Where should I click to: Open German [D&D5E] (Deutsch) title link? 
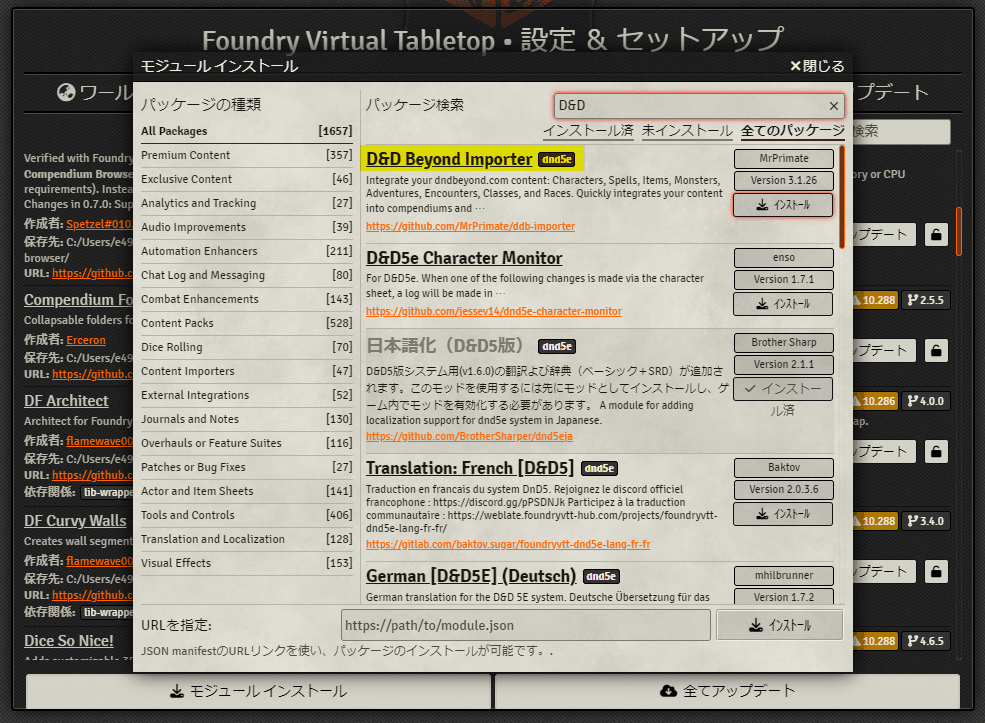(x=471, y=576)
